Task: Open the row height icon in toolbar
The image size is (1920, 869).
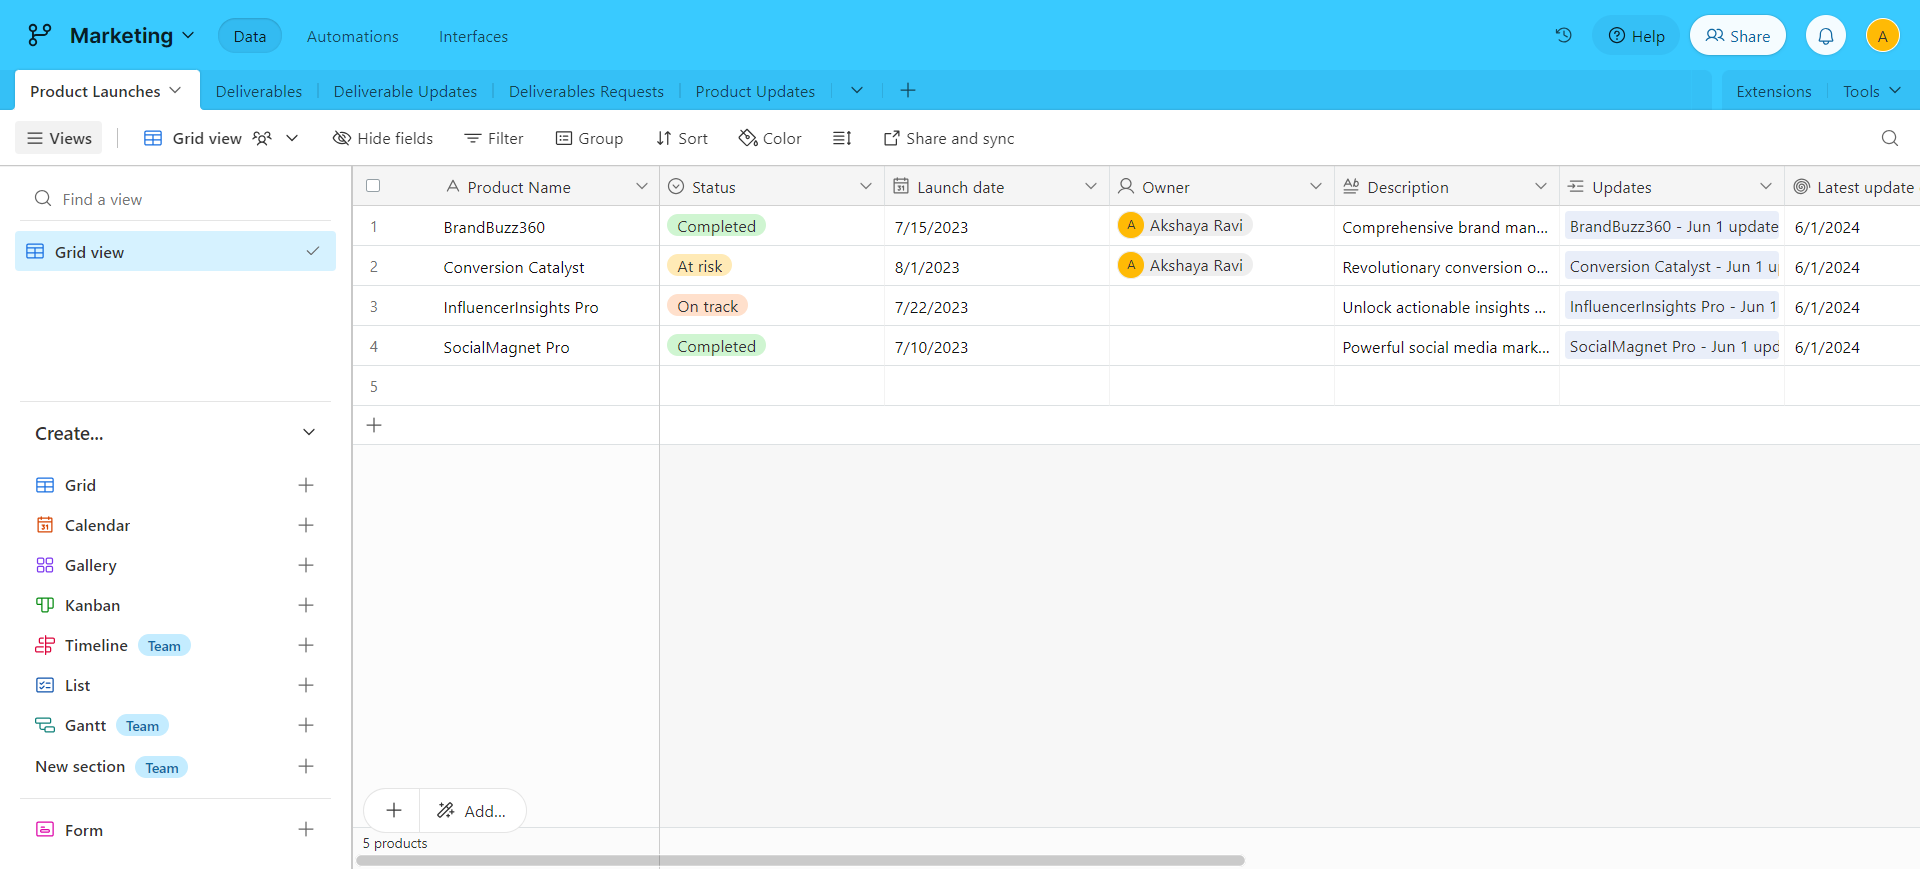Action: (842, 138)
